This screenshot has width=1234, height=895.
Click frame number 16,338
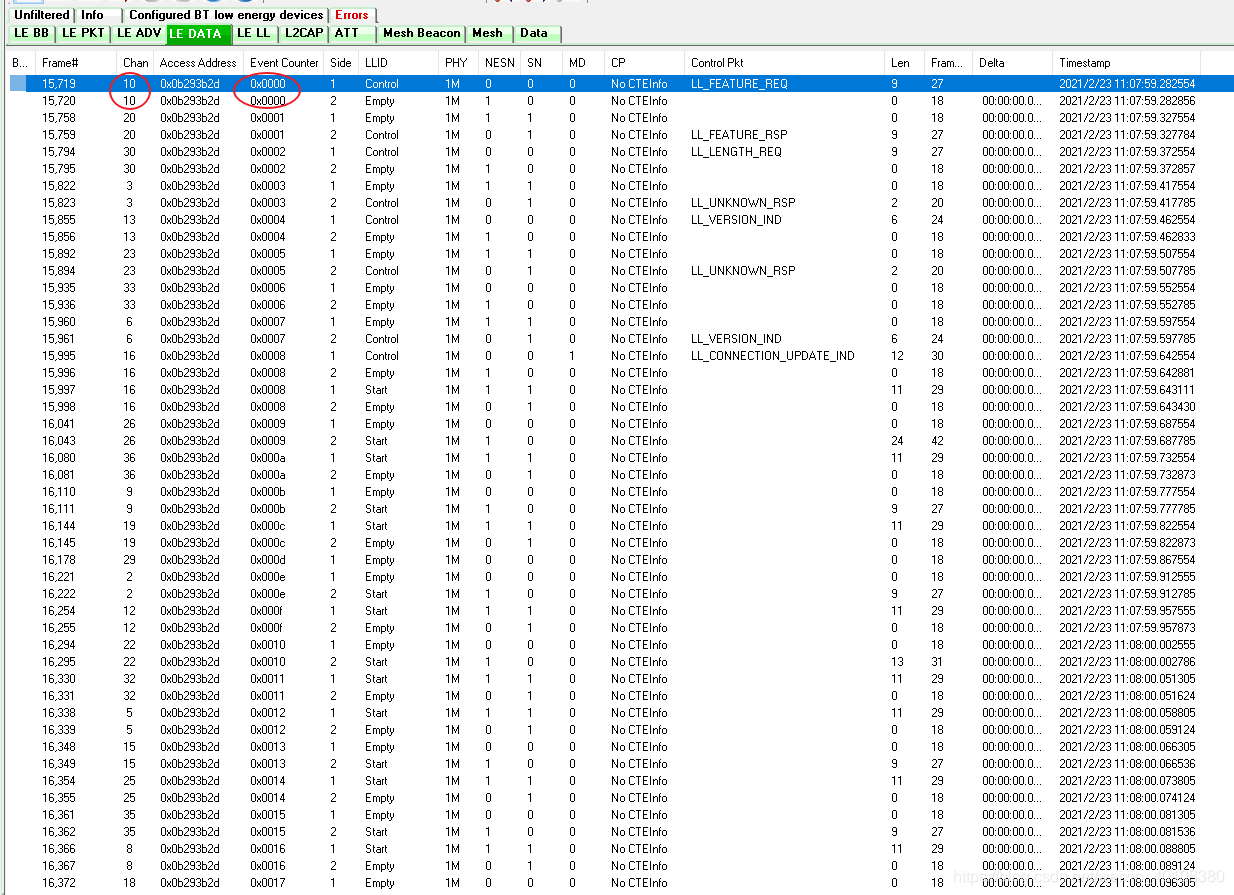point(58,713)
